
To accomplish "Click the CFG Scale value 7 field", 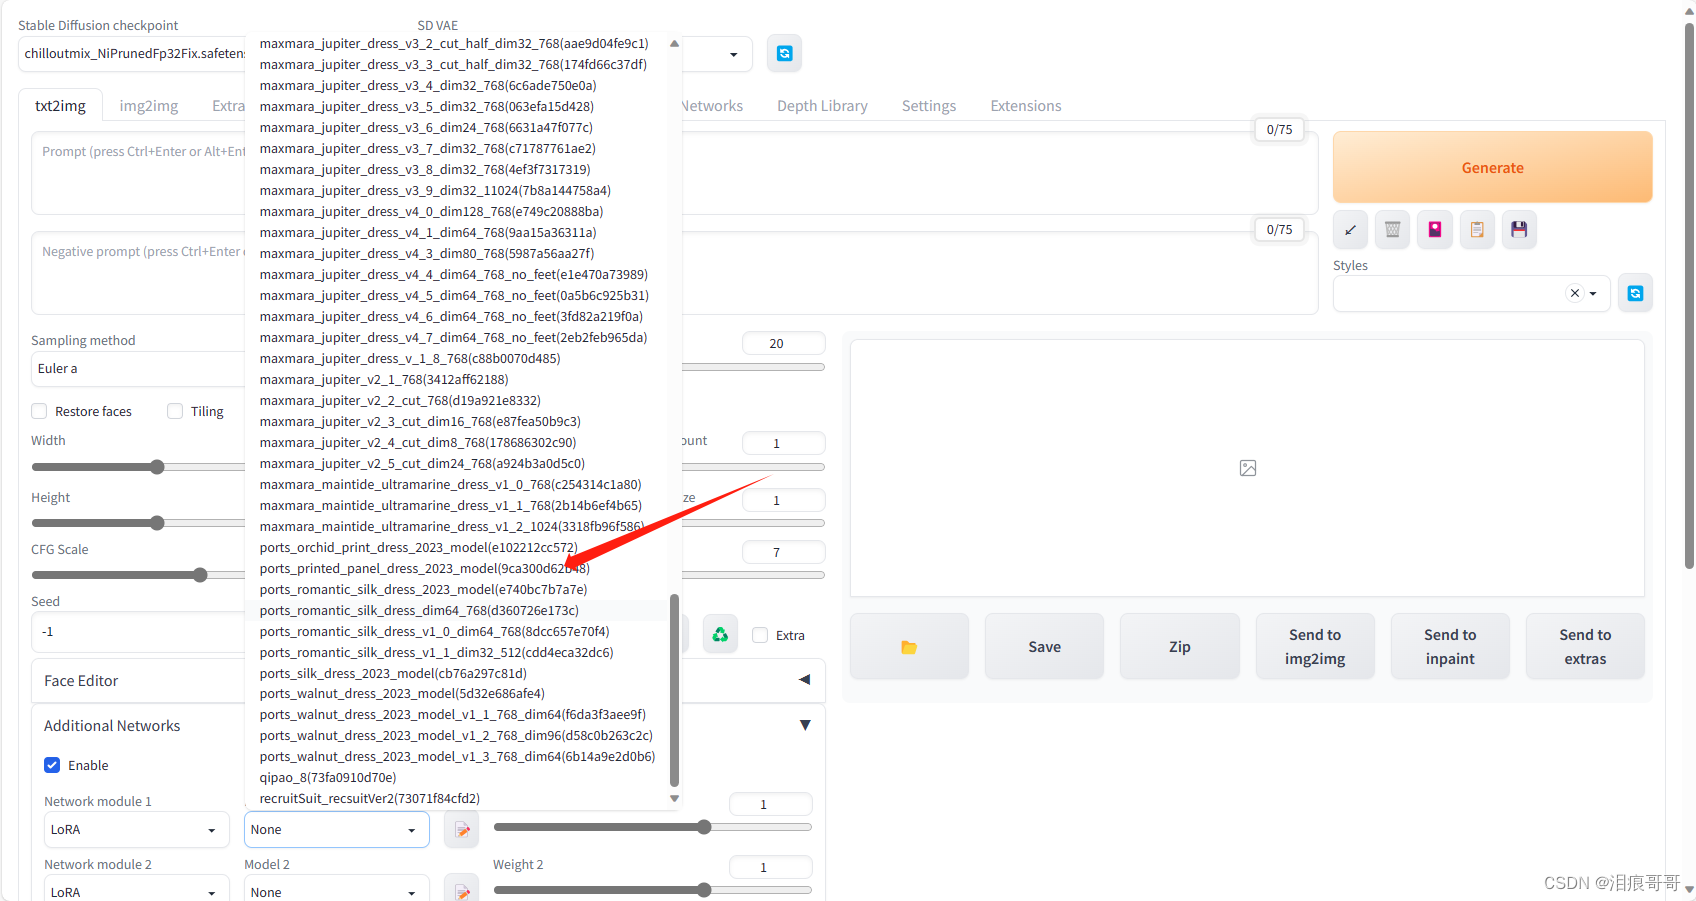I will click(x=783, y=552).
